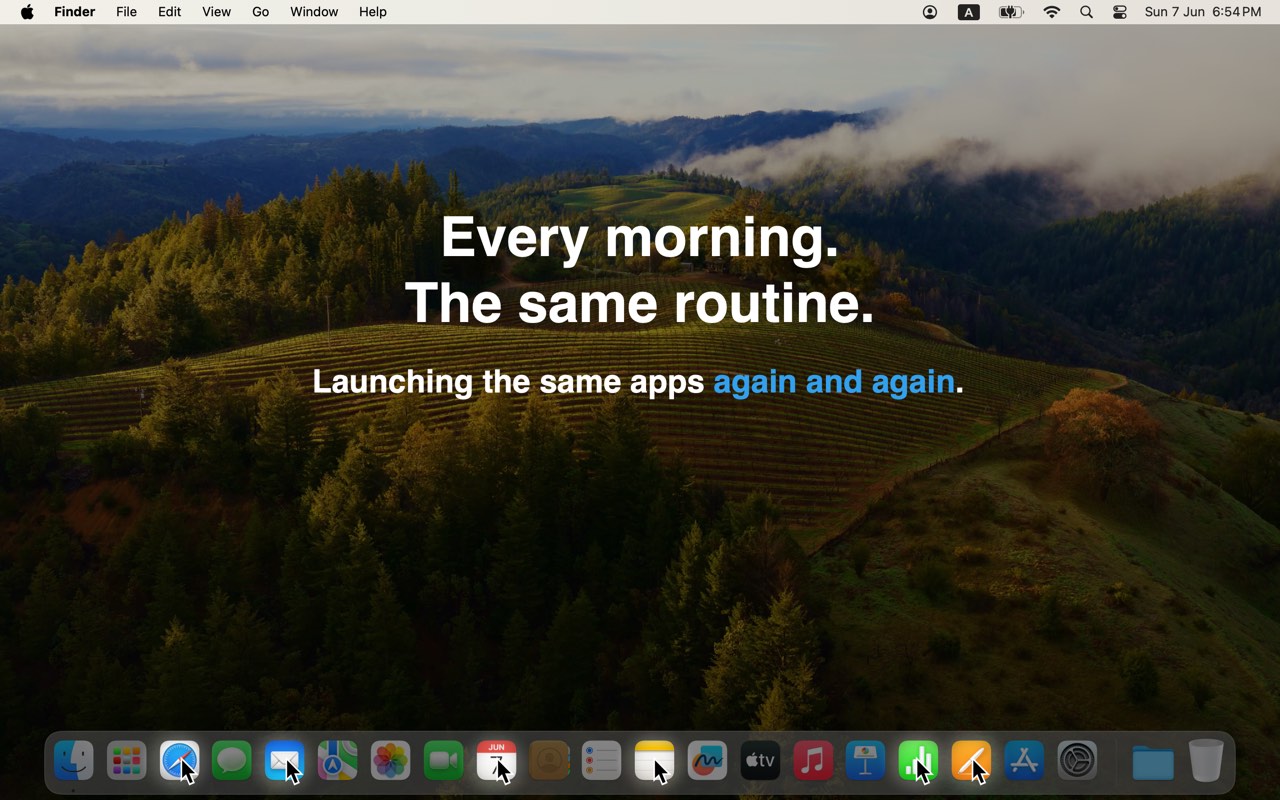Image resolution: width=1280 pixels, height=800 pixels.
Task: Open the Contacts app in Dock
Action: [549, 762]
